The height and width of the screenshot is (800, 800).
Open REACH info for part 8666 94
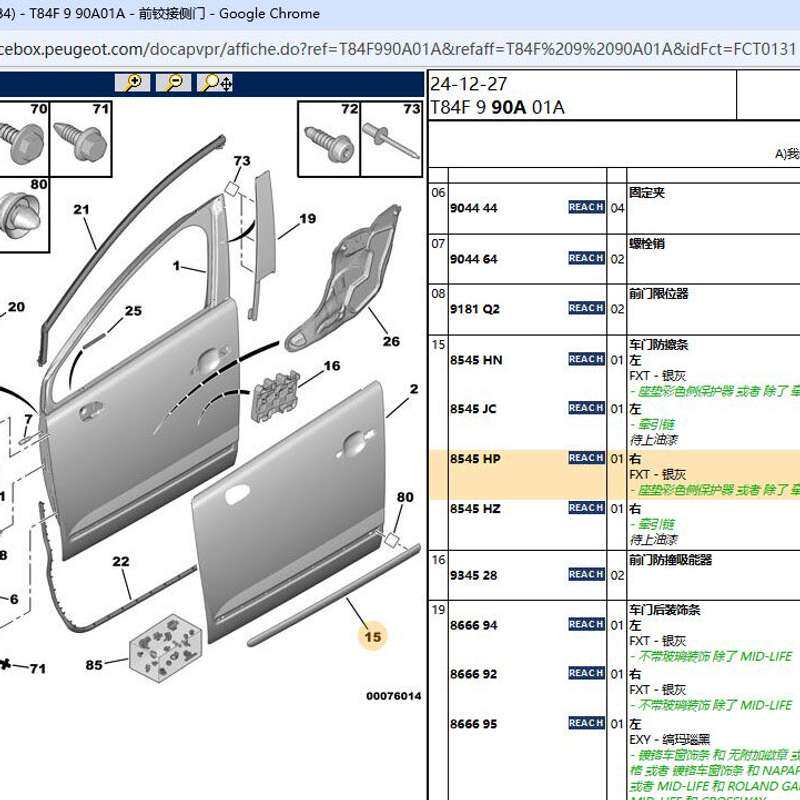point(586,624)
